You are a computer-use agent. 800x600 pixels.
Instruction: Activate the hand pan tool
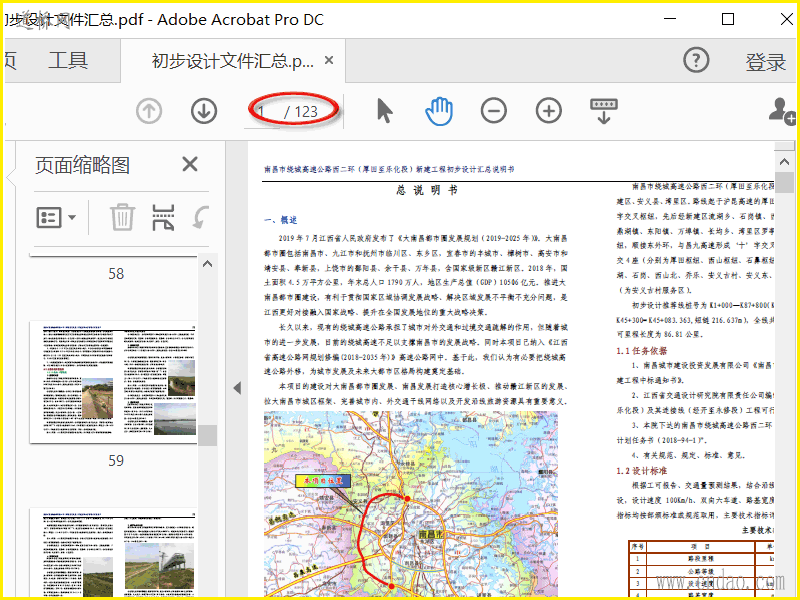click(439, 111)
